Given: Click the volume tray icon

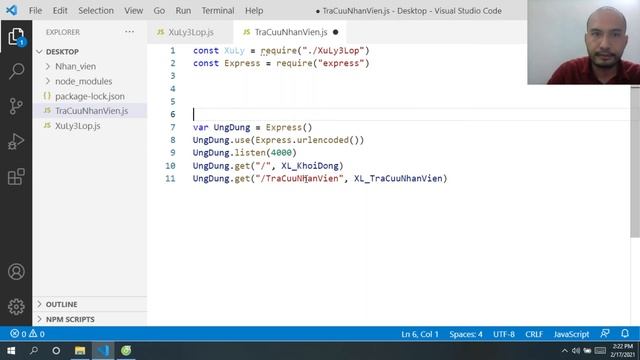Looking at the screenshot, I should 576,351.
